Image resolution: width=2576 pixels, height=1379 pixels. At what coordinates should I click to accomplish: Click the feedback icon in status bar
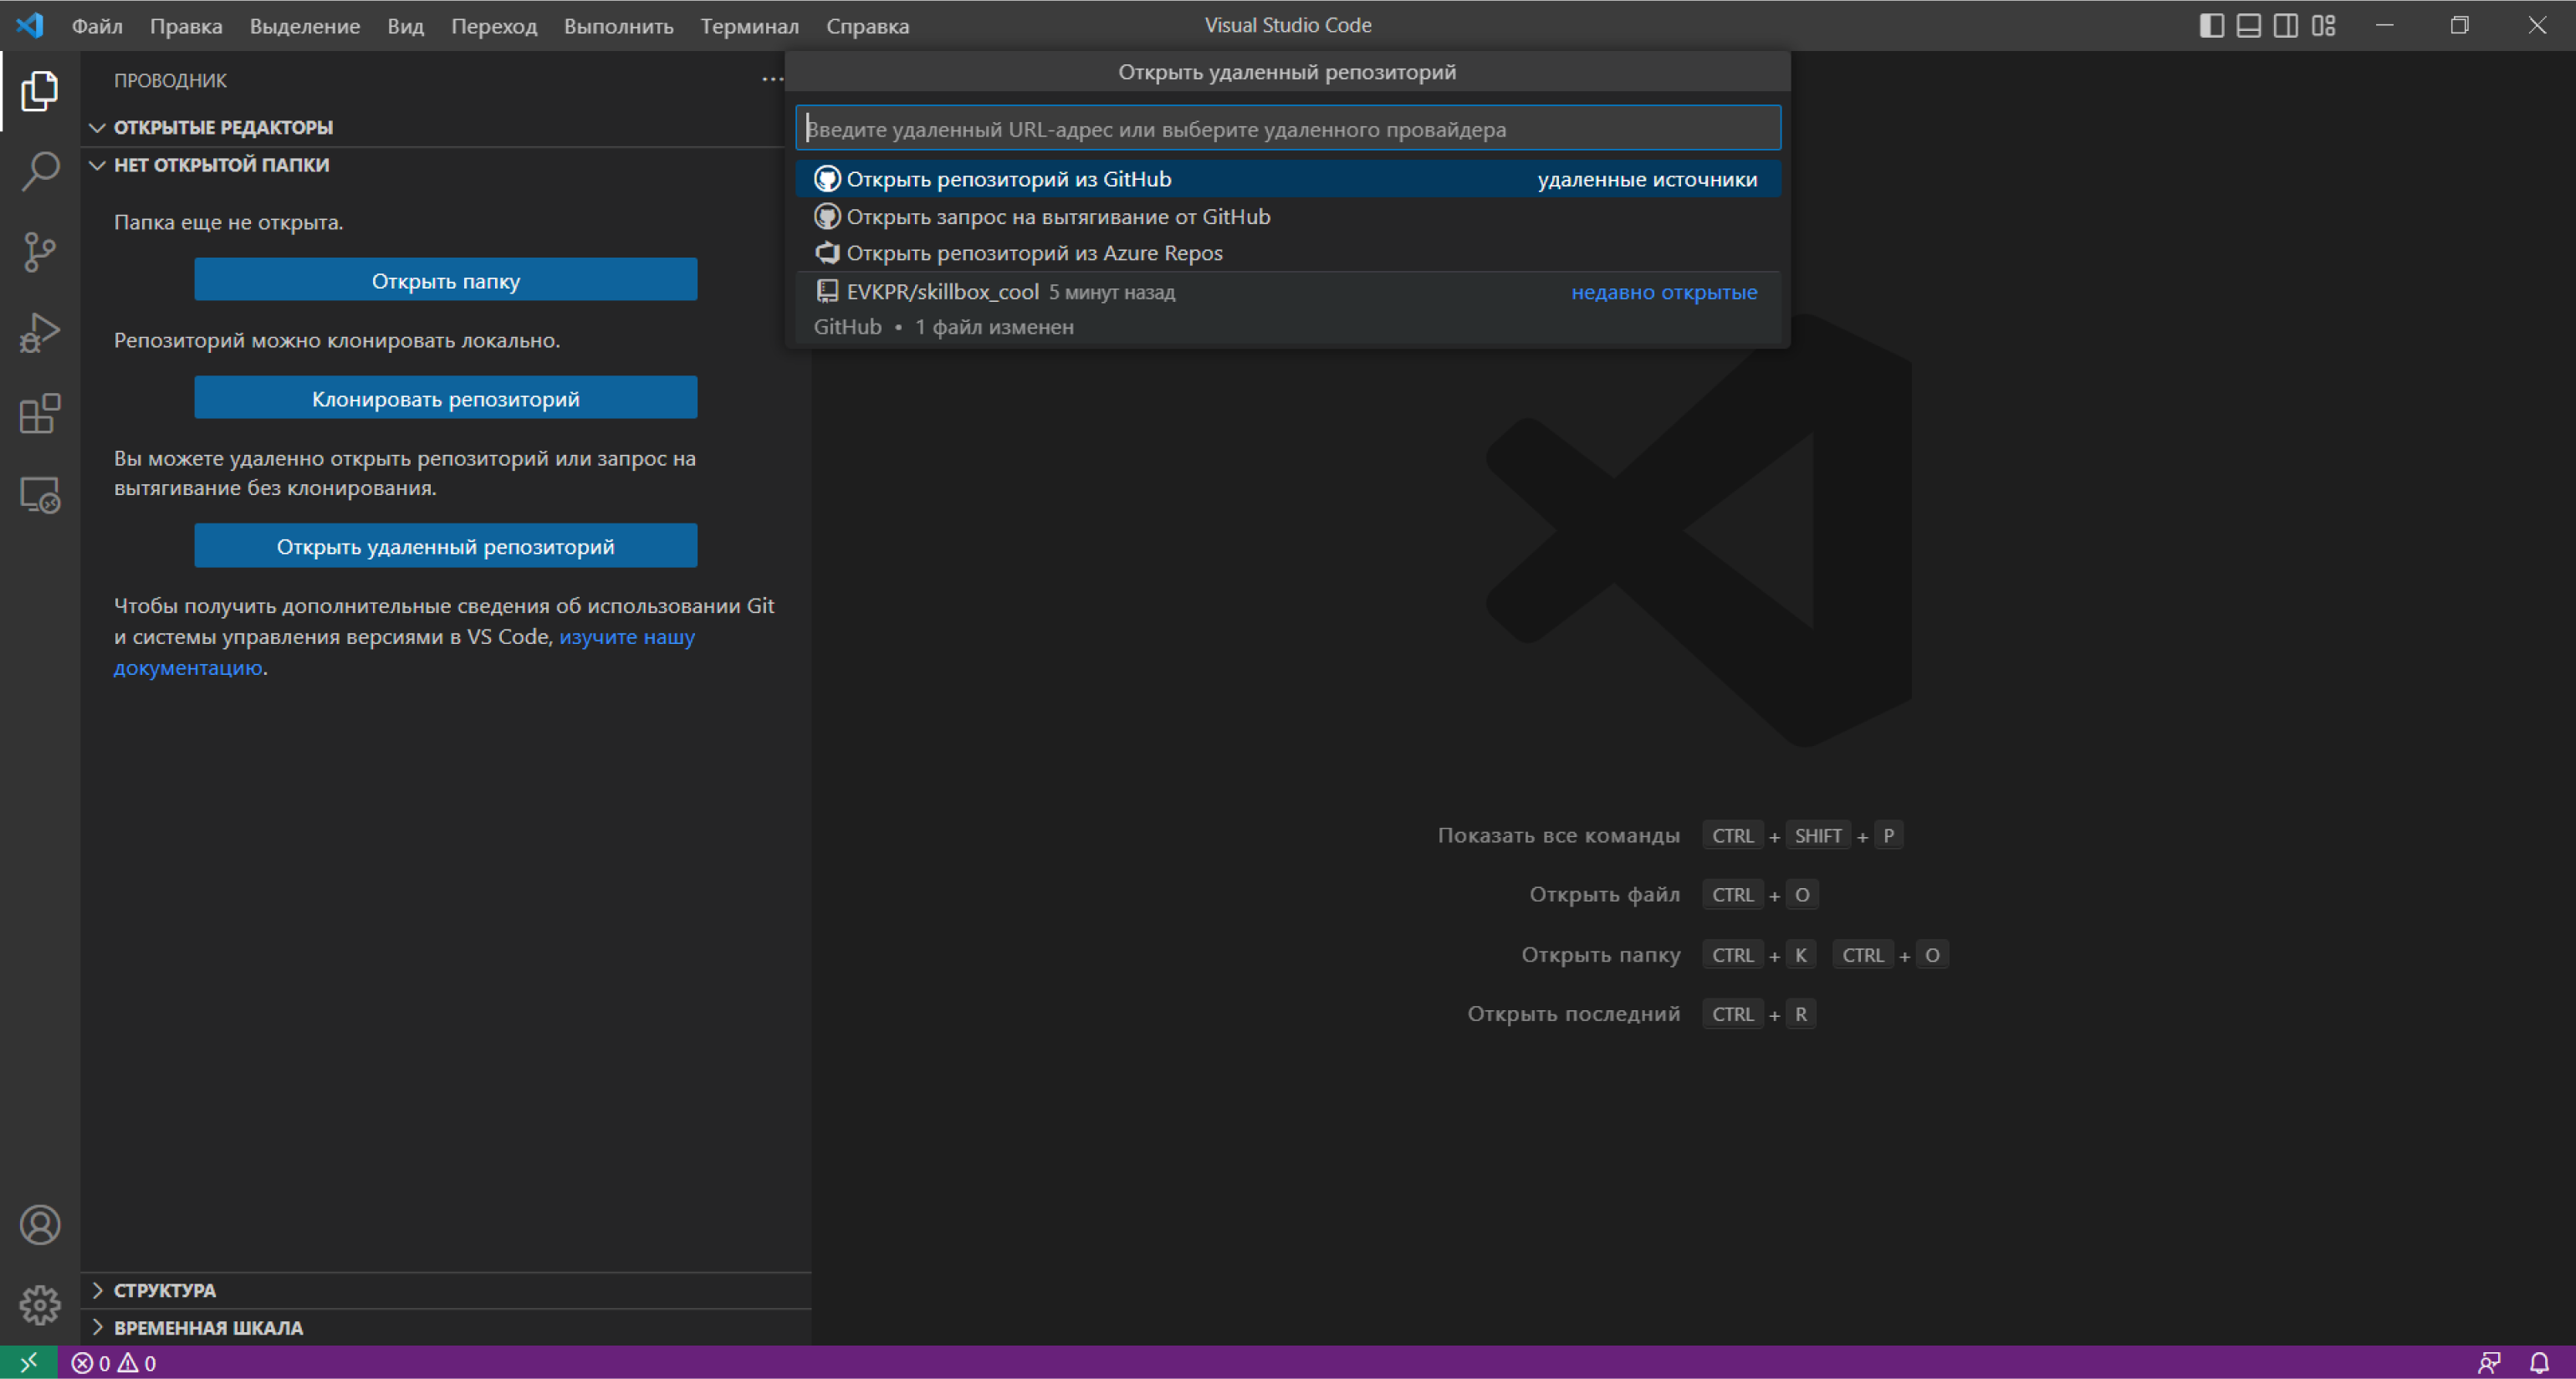(2489, 1363)
